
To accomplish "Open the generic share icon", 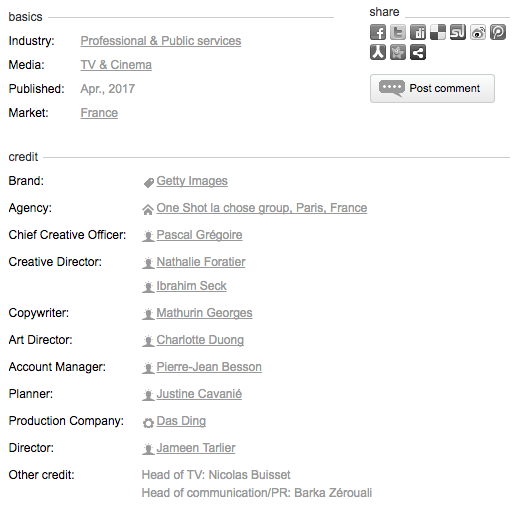I will [x=418, y=52].
